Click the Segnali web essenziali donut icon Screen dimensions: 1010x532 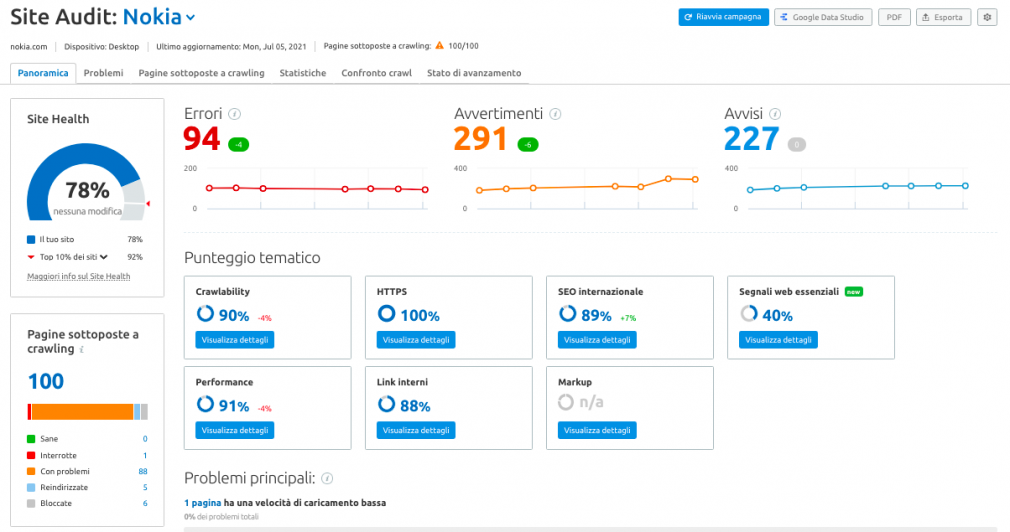[748, 314]
